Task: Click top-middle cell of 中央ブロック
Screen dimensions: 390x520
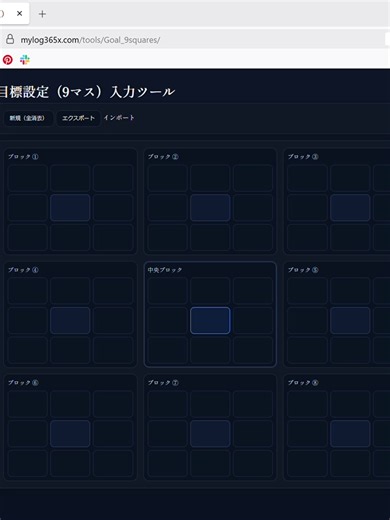Action: [210, 291]
